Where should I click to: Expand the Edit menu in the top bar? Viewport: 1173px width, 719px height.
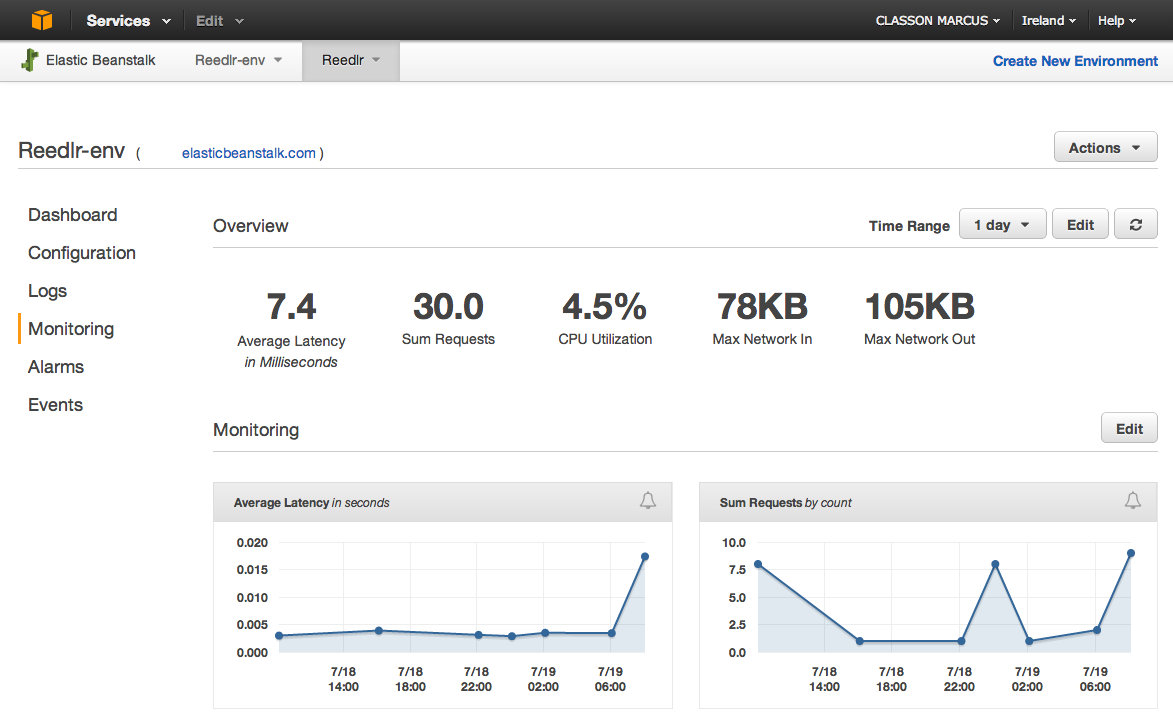219,20
